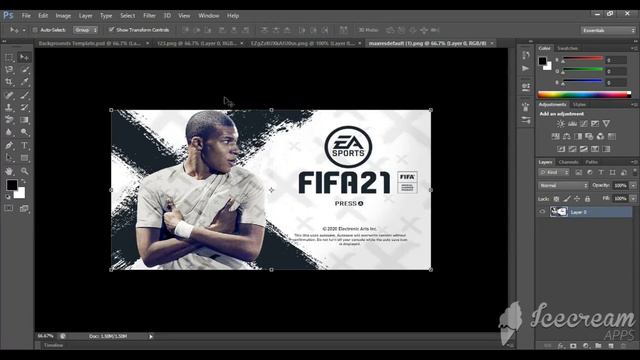The height and width of the screenshot is (360, 640).
Task: Select the Horizontal Type tool
Action: pyautogui.click(x=24, y=145)
